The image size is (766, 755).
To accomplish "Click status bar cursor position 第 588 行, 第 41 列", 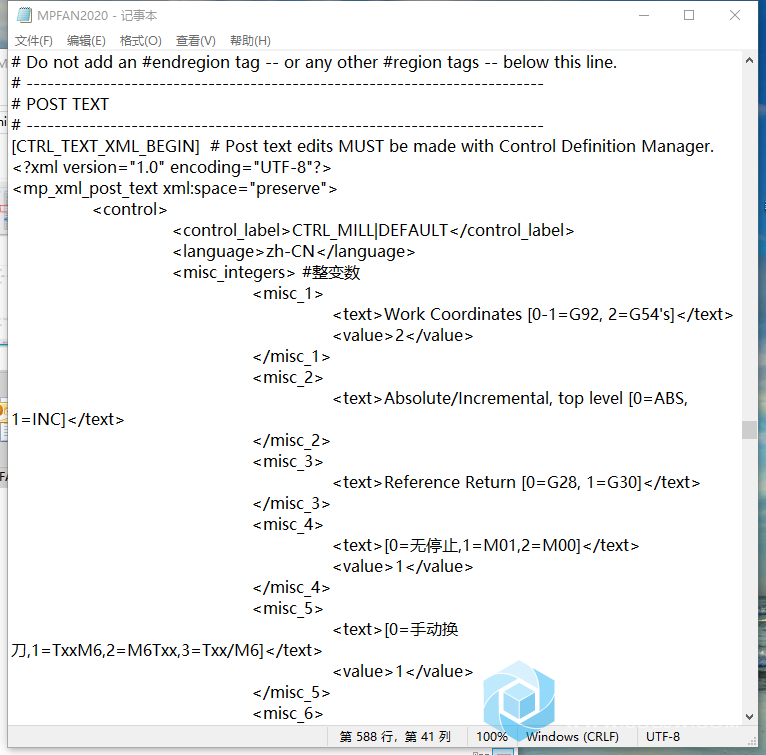I will [395, 736].
